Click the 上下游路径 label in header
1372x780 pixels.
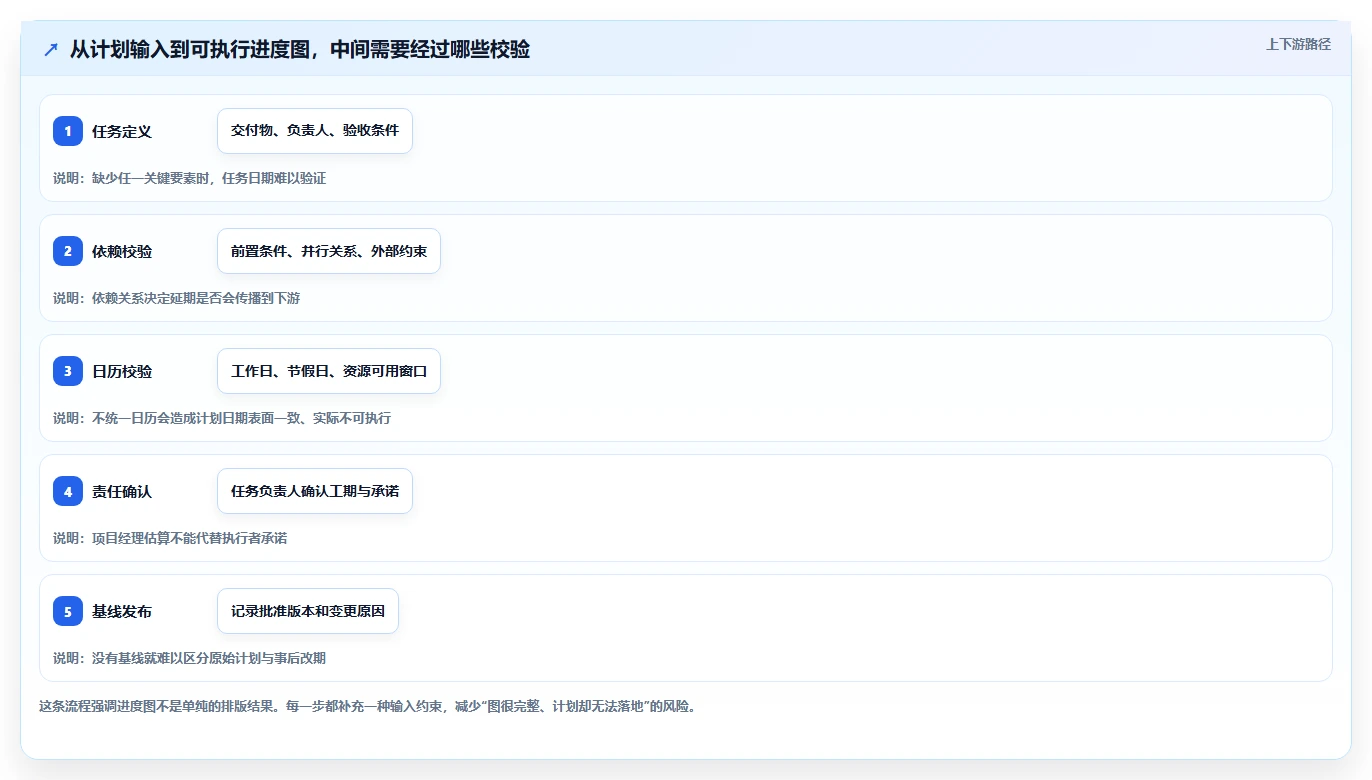pyautogui.click(x=1298, y=44)
